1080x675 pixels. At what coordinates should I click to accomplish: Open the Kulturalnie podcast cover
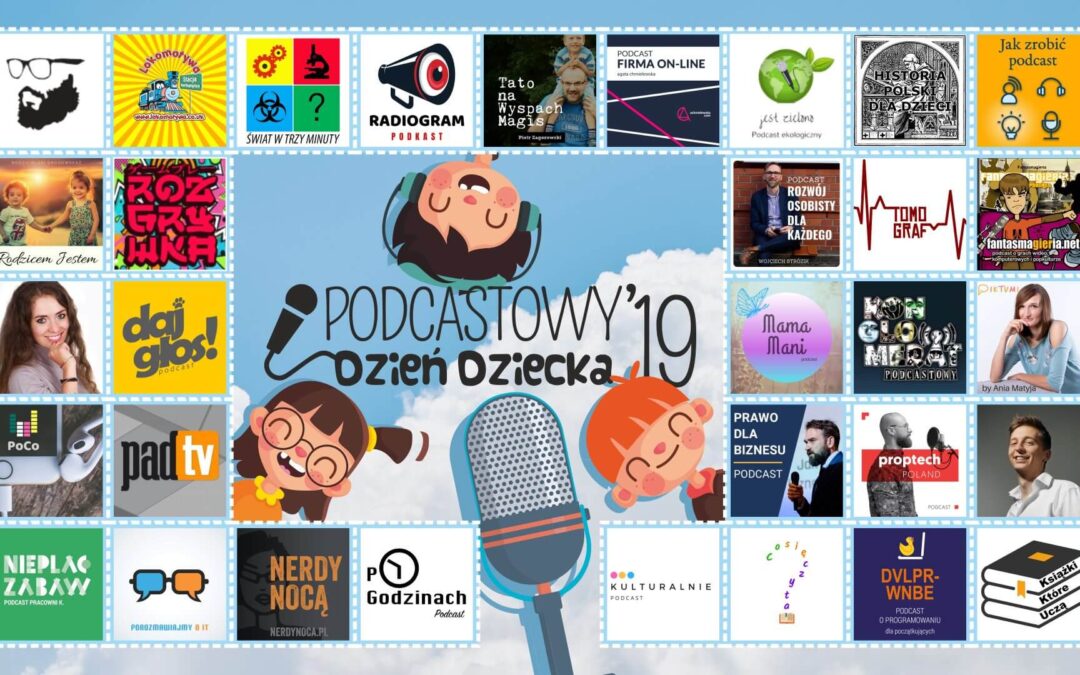[663, 584]
